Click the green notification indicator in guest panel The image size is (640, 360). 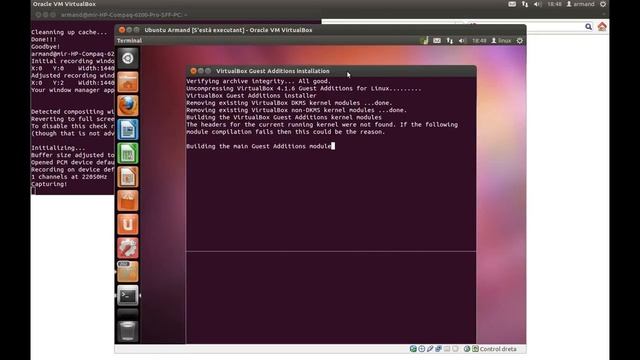click(424, 40)
